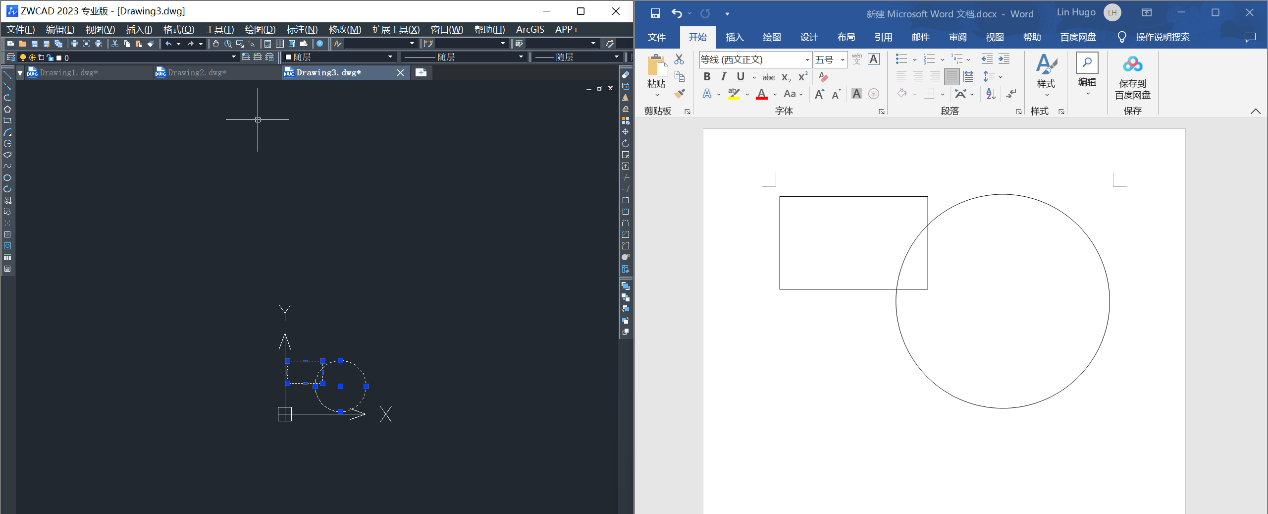Decrease font size with shrink font icon
1268x514 pixels.
[836, 94]
